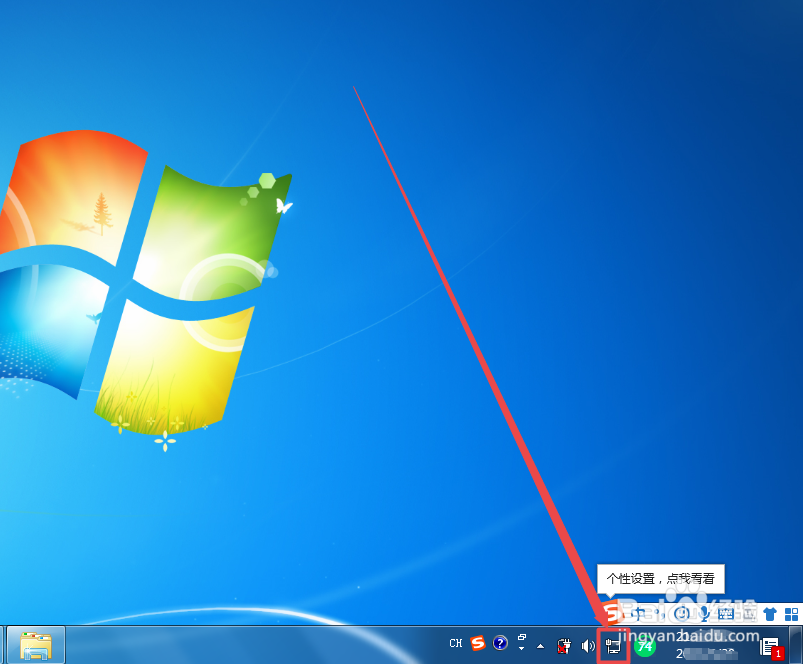
Task: Click the volume speaker tray icon
Action: click(x=588, y=646)
